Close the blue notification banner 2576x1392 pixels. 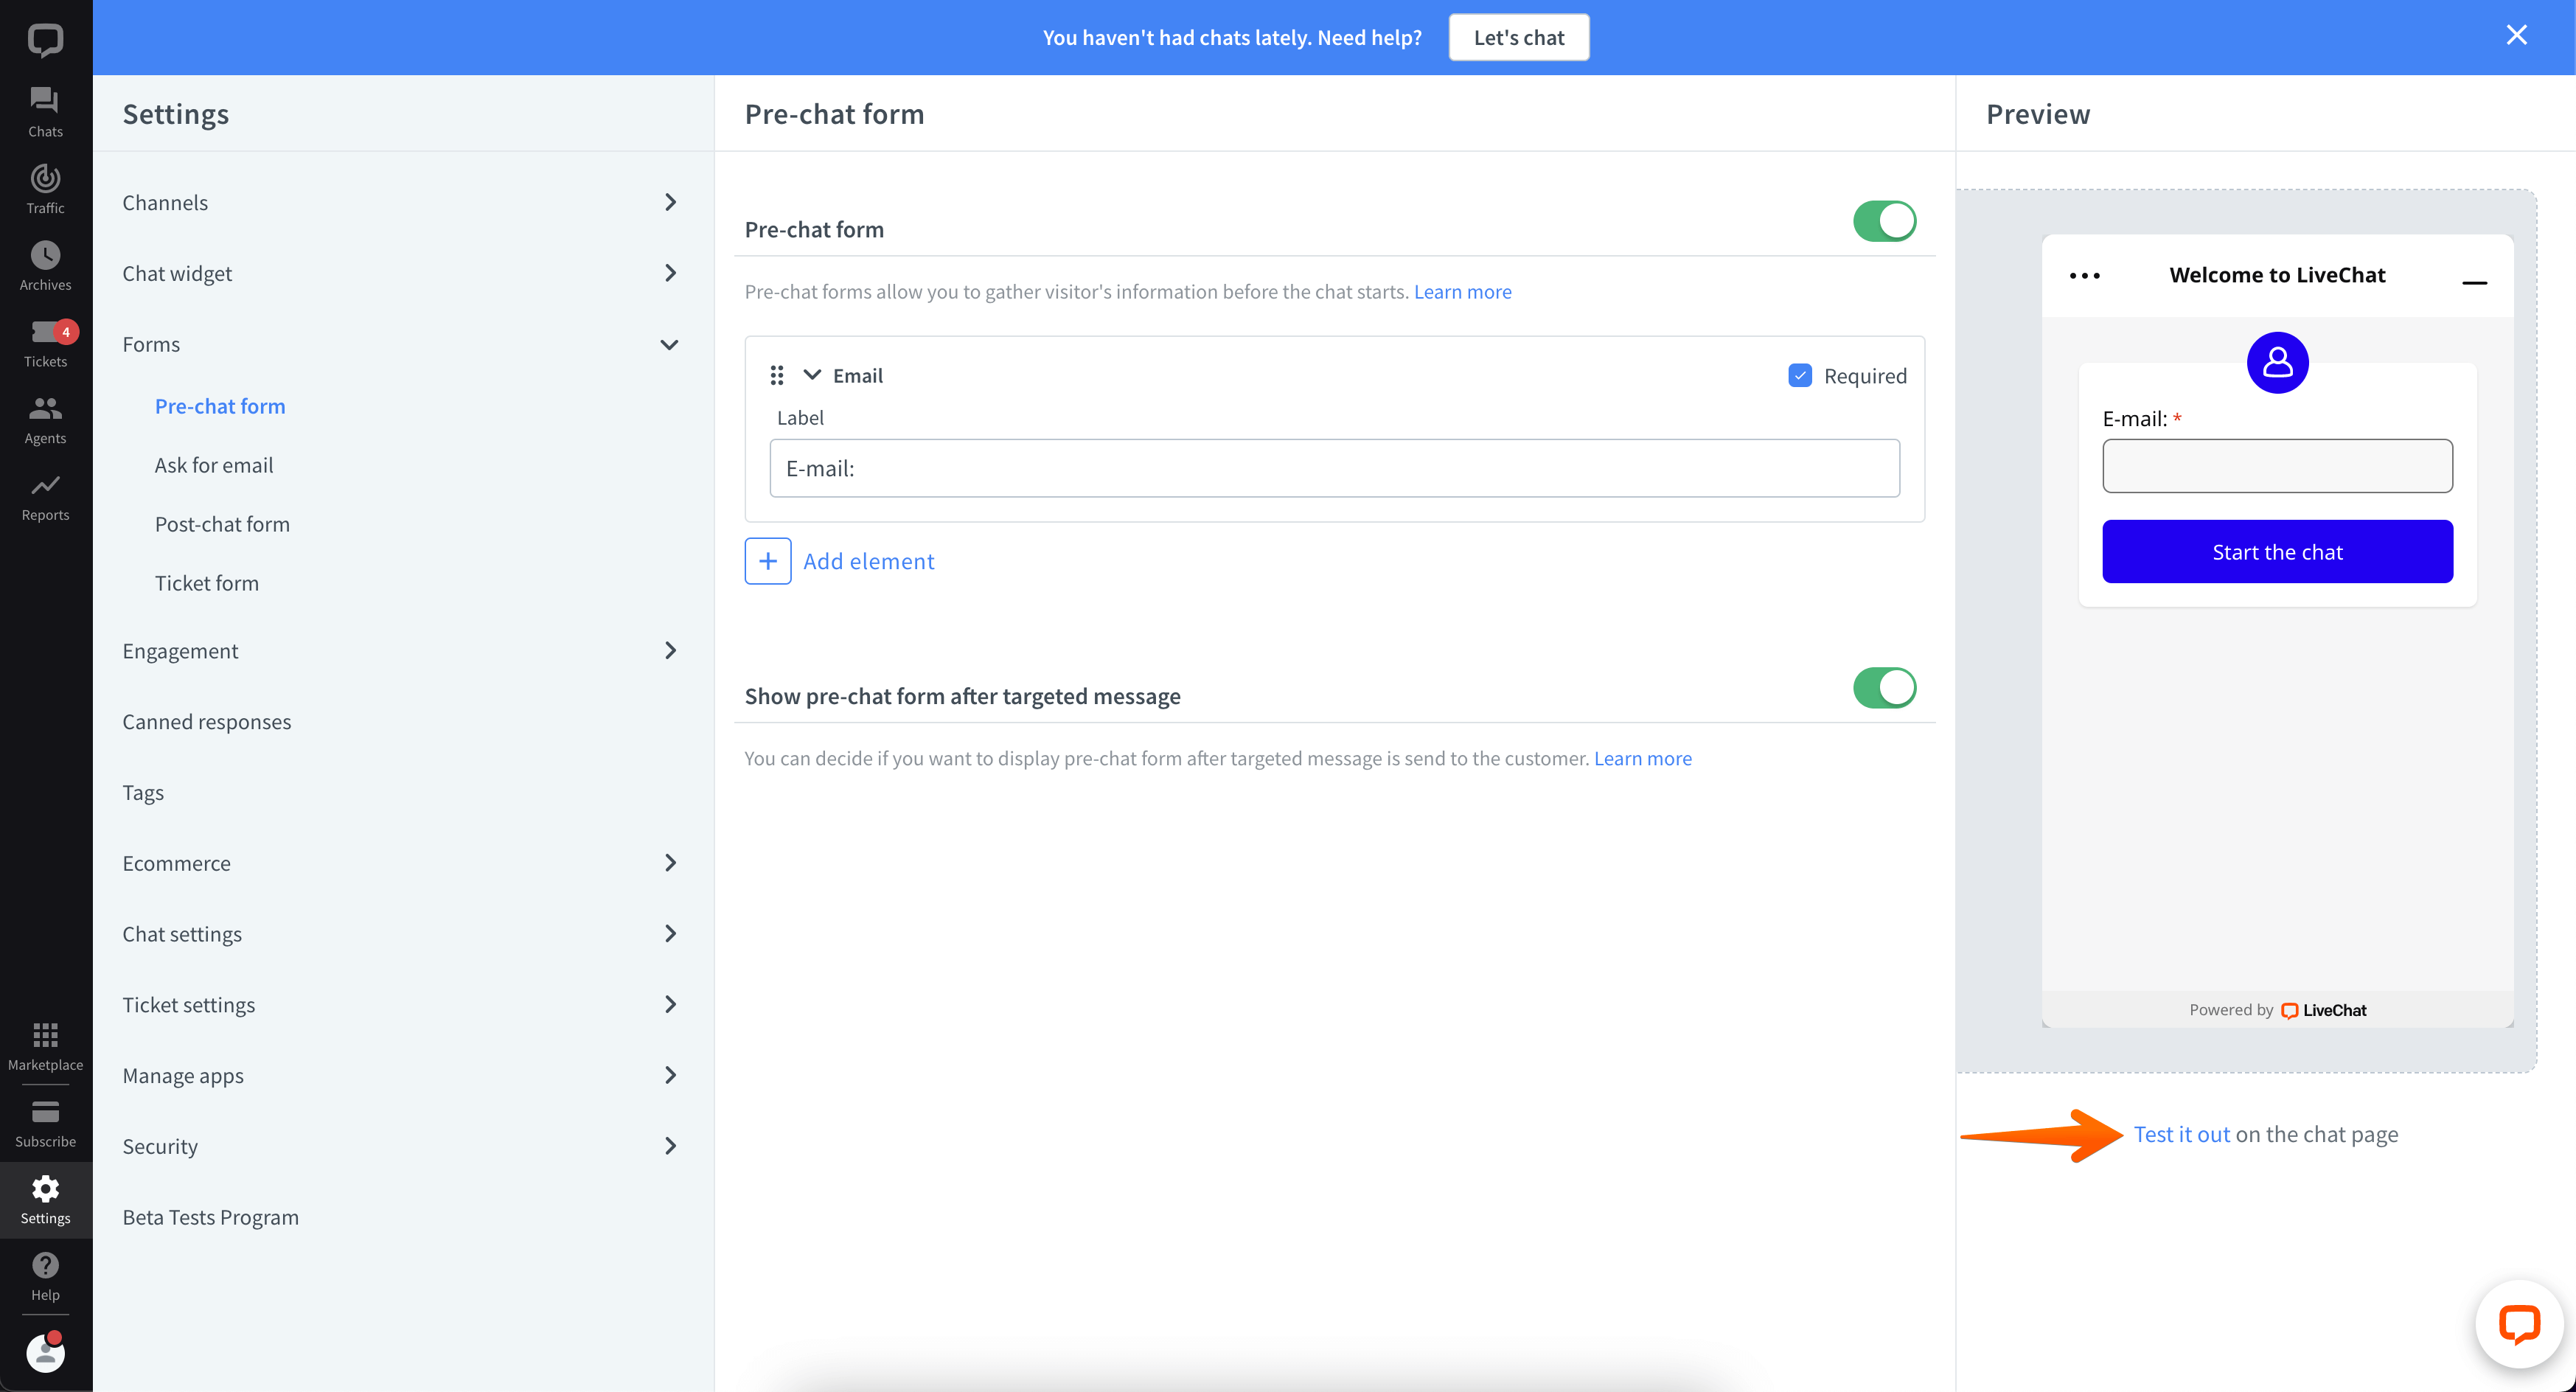(2516, 36)
